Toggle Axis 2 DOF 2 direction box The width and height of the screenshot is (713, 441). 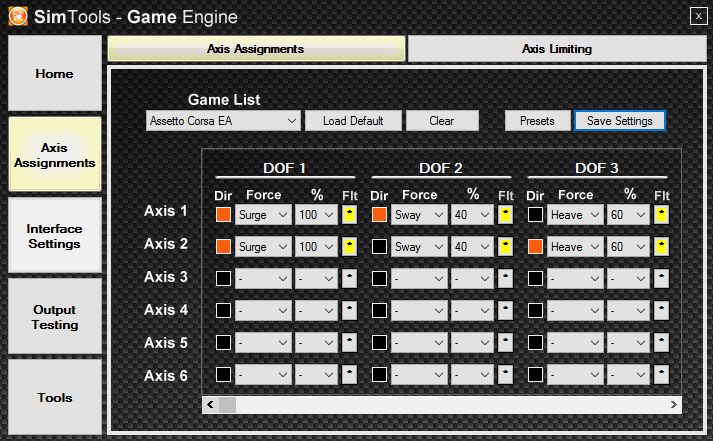(x=379, y=246)
